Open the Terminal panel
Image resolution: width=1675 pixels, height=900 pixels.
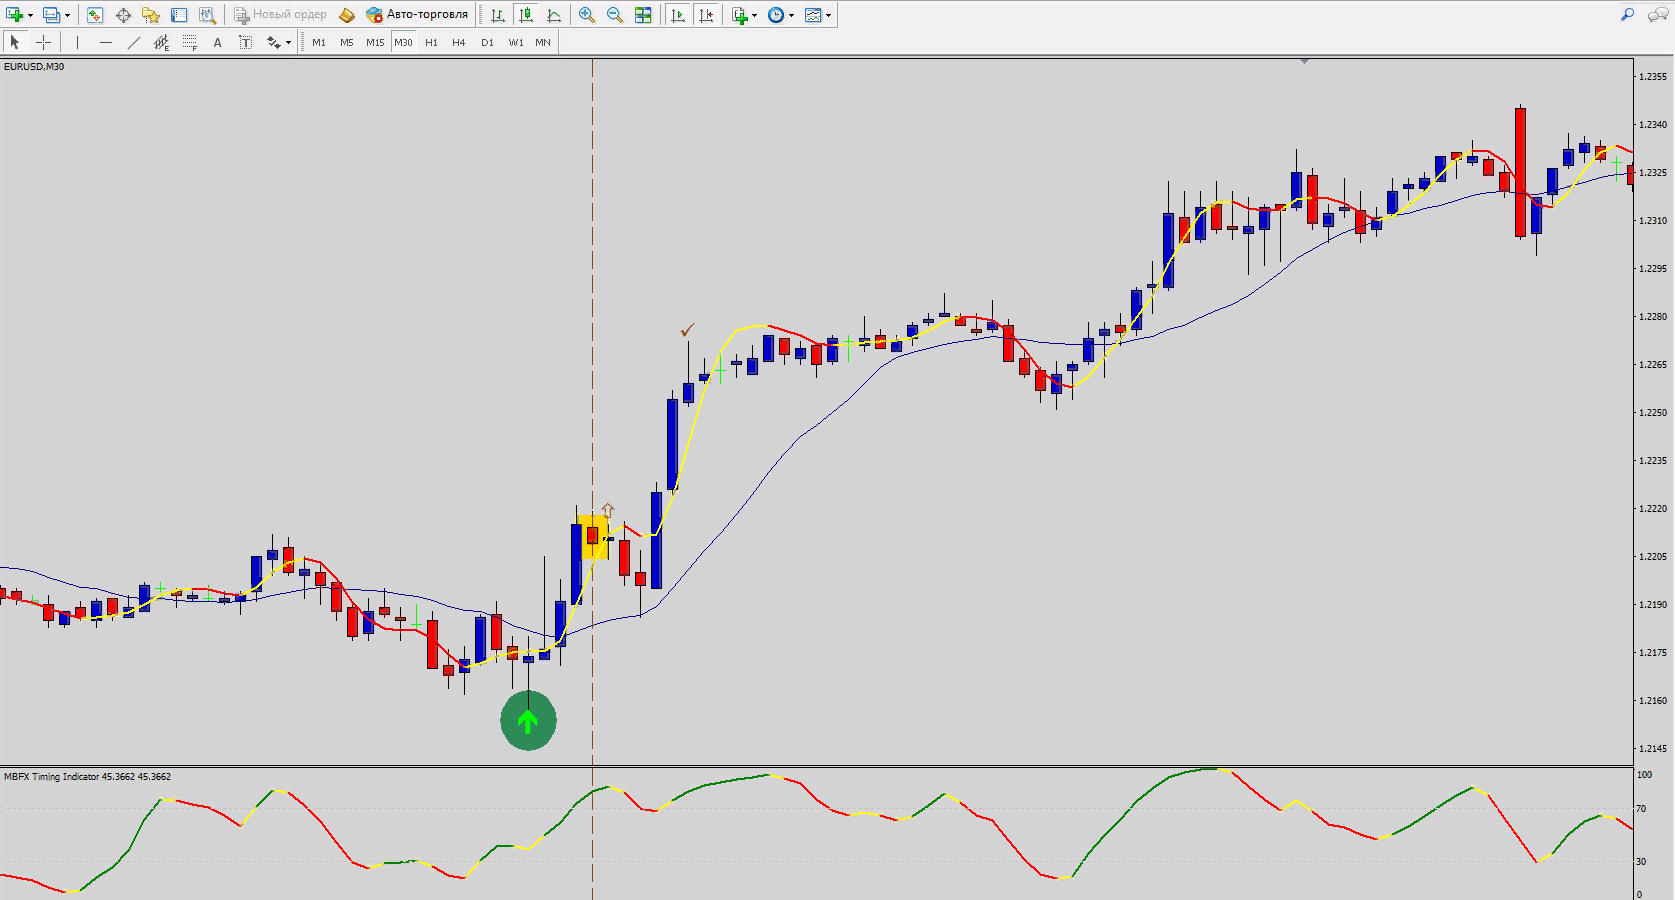[179, 15]
